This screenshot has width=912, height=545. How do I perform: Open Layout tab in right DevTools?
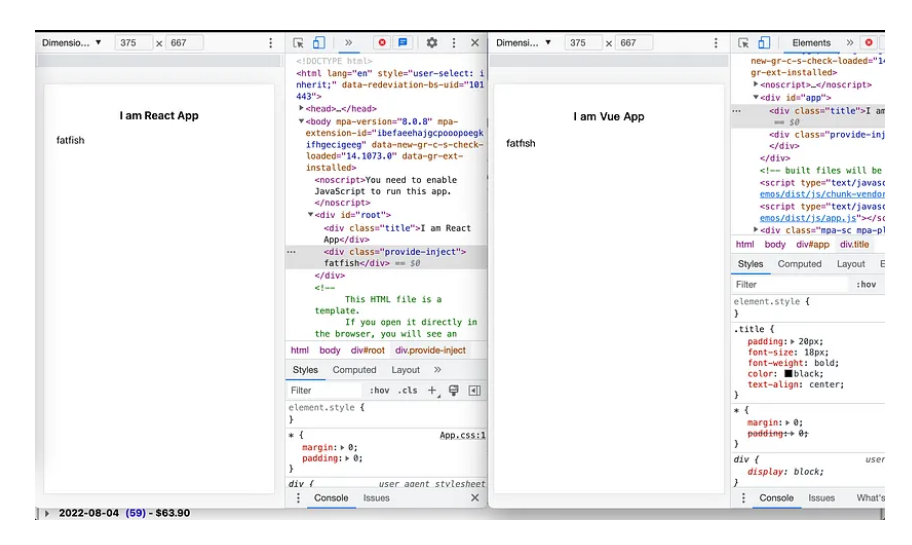tap(850, 264)
